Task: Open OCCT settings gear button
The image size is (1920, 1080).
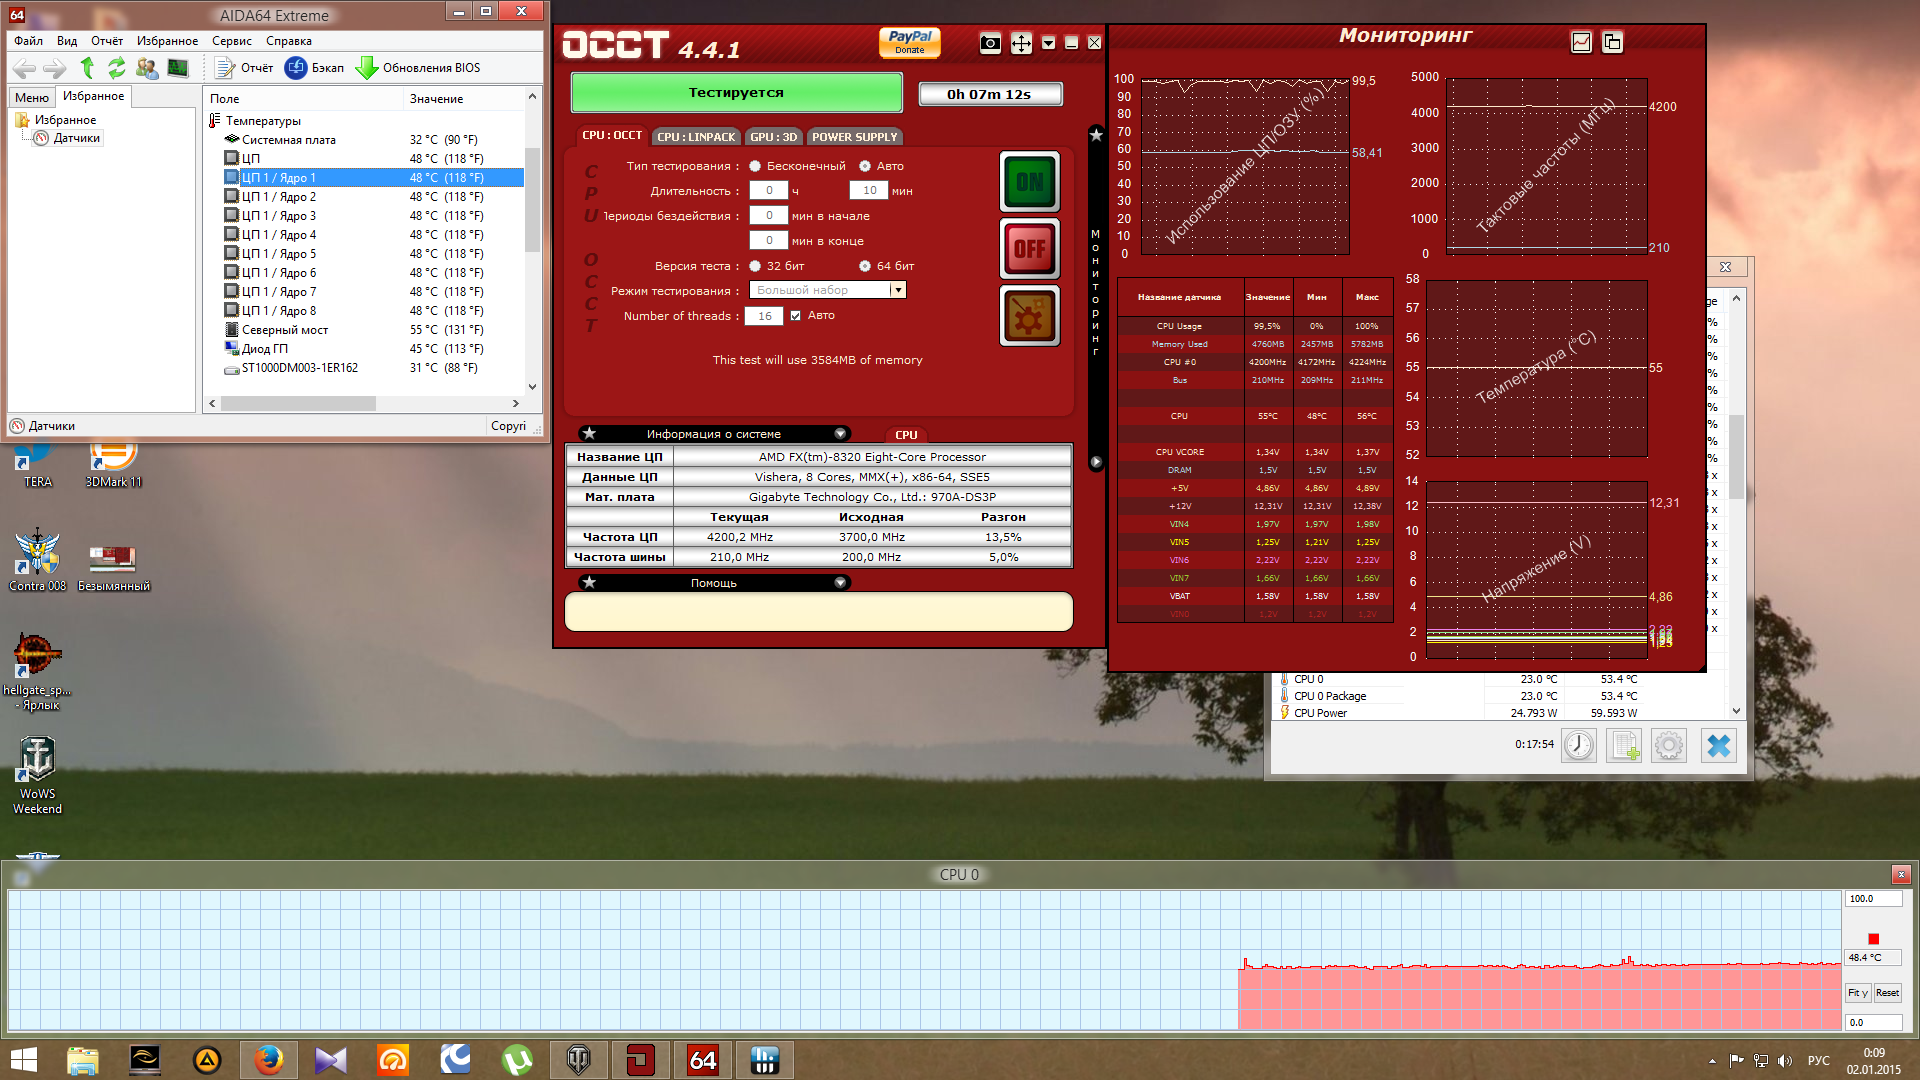Action: [x=1029, y=317]
